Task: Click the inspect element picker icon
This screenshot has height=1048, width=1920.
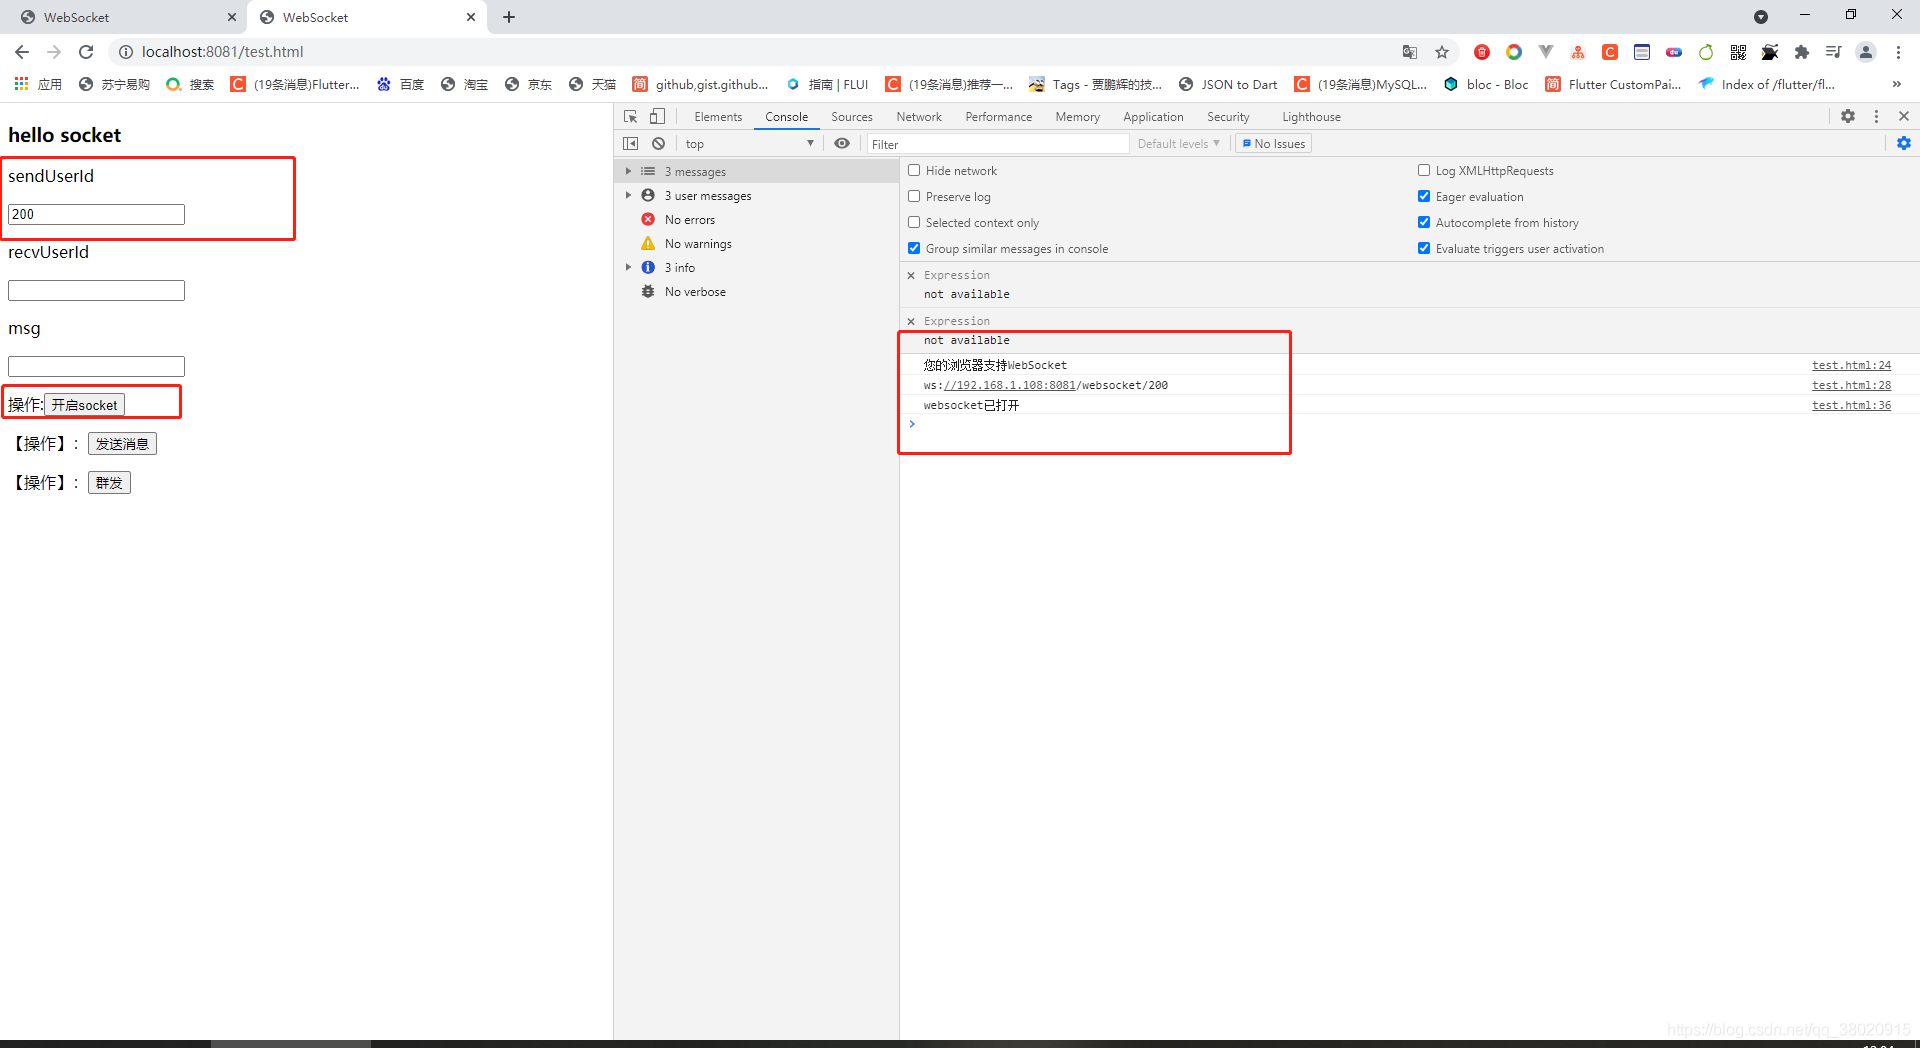Action: point(630,117)
